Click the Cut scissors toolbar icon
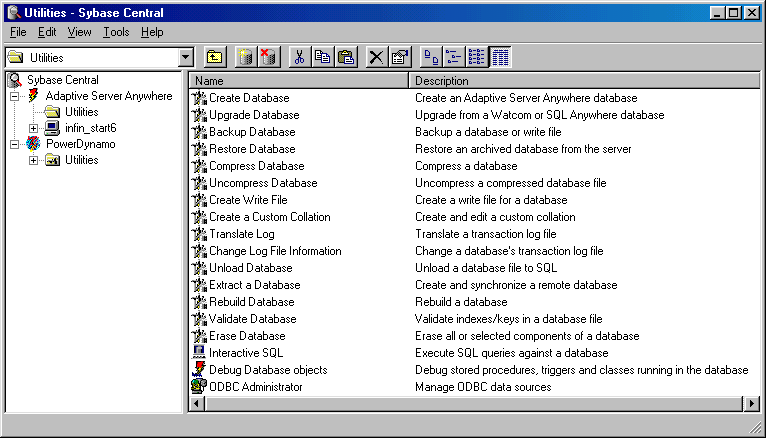 299,57
